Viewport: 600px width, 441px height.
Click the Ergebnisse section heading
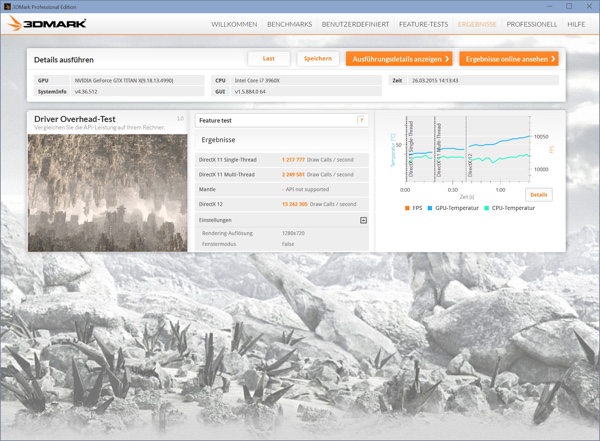pos(218,140)
